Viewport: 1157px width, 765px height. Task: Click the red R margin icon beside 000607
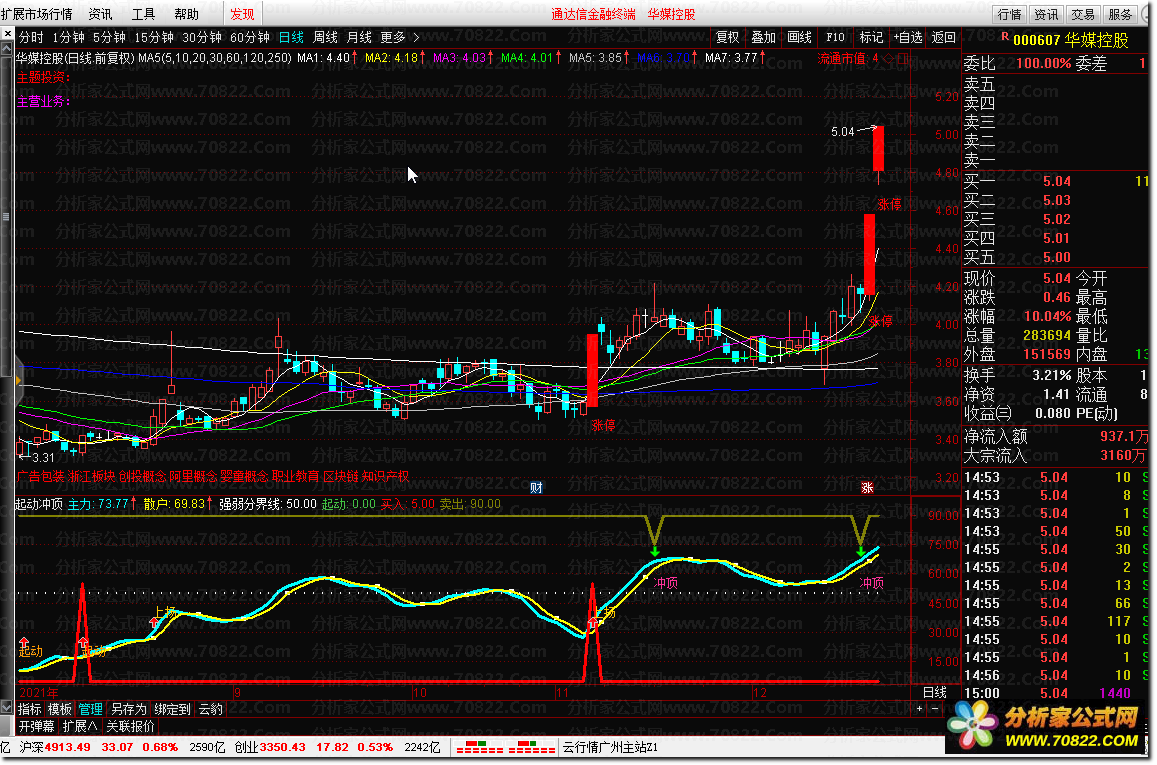(1005, 37)
